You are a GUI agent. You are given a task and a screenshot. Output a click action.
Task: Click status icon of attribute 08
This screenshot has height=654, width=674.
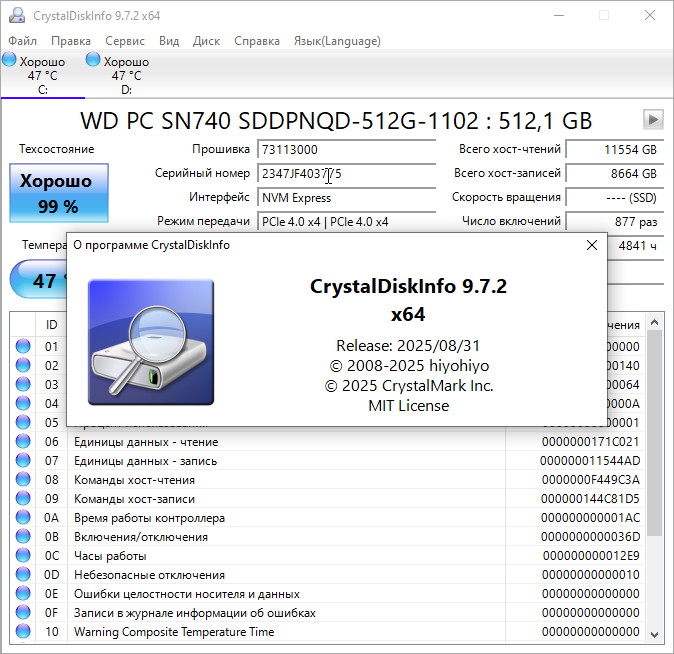coord(23,479)
